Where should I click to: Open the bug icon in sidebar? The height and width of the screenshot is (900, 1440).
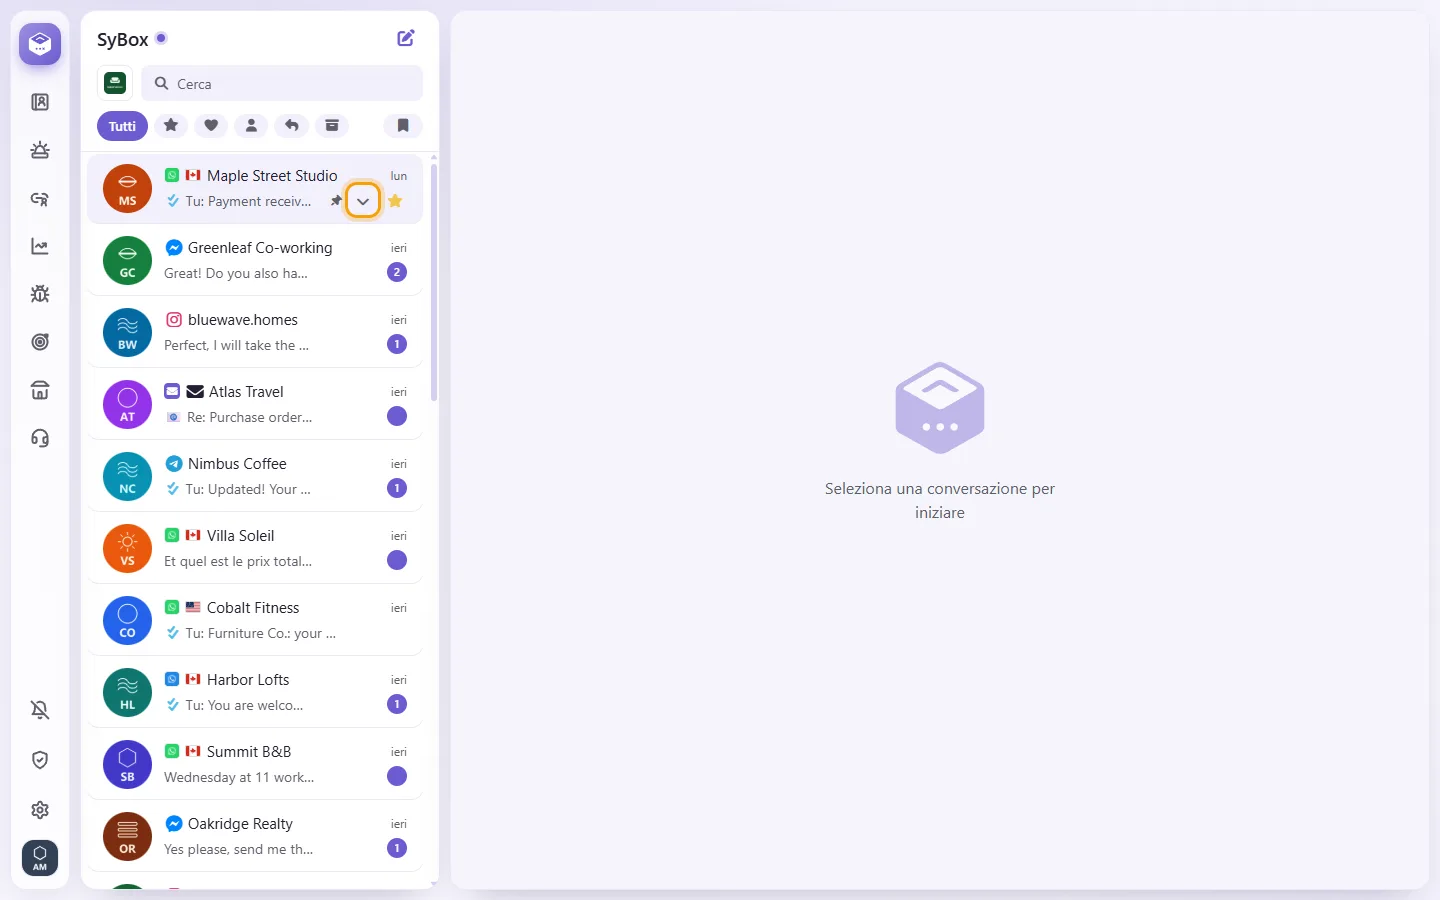tap(40, 294)
